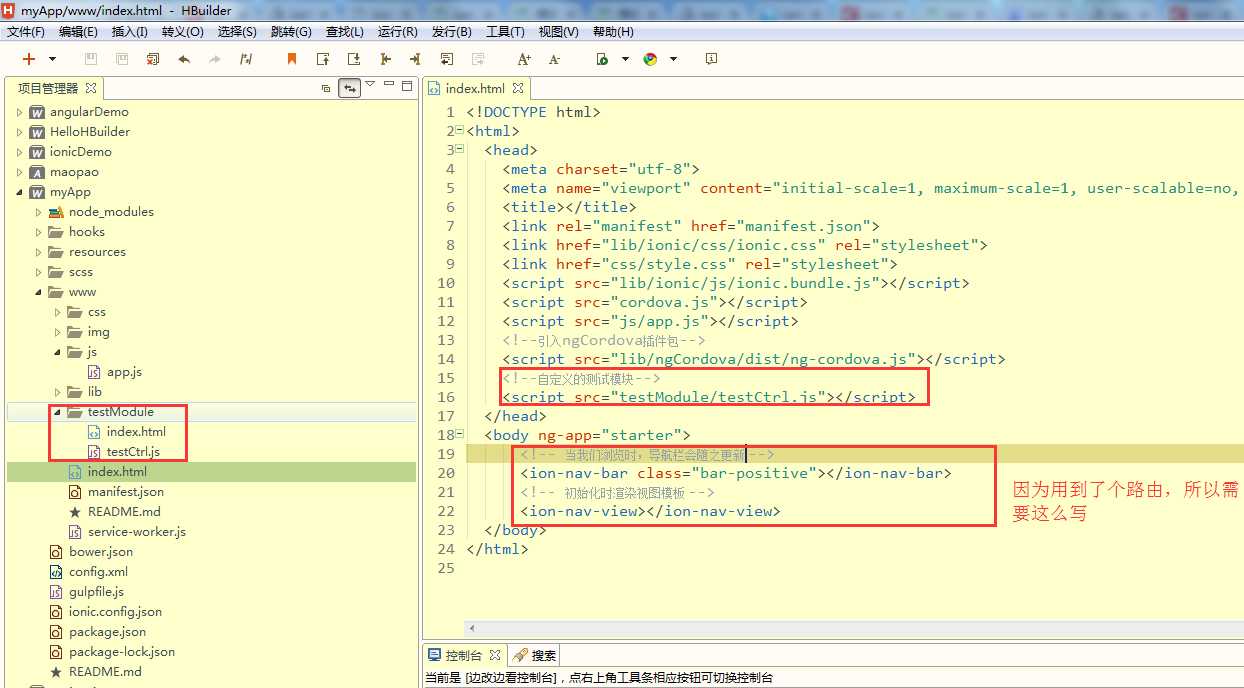The height and width of the screenshot is (688, 1244).
Task: Expand the maopao project
Action: (x=19, y=172)
